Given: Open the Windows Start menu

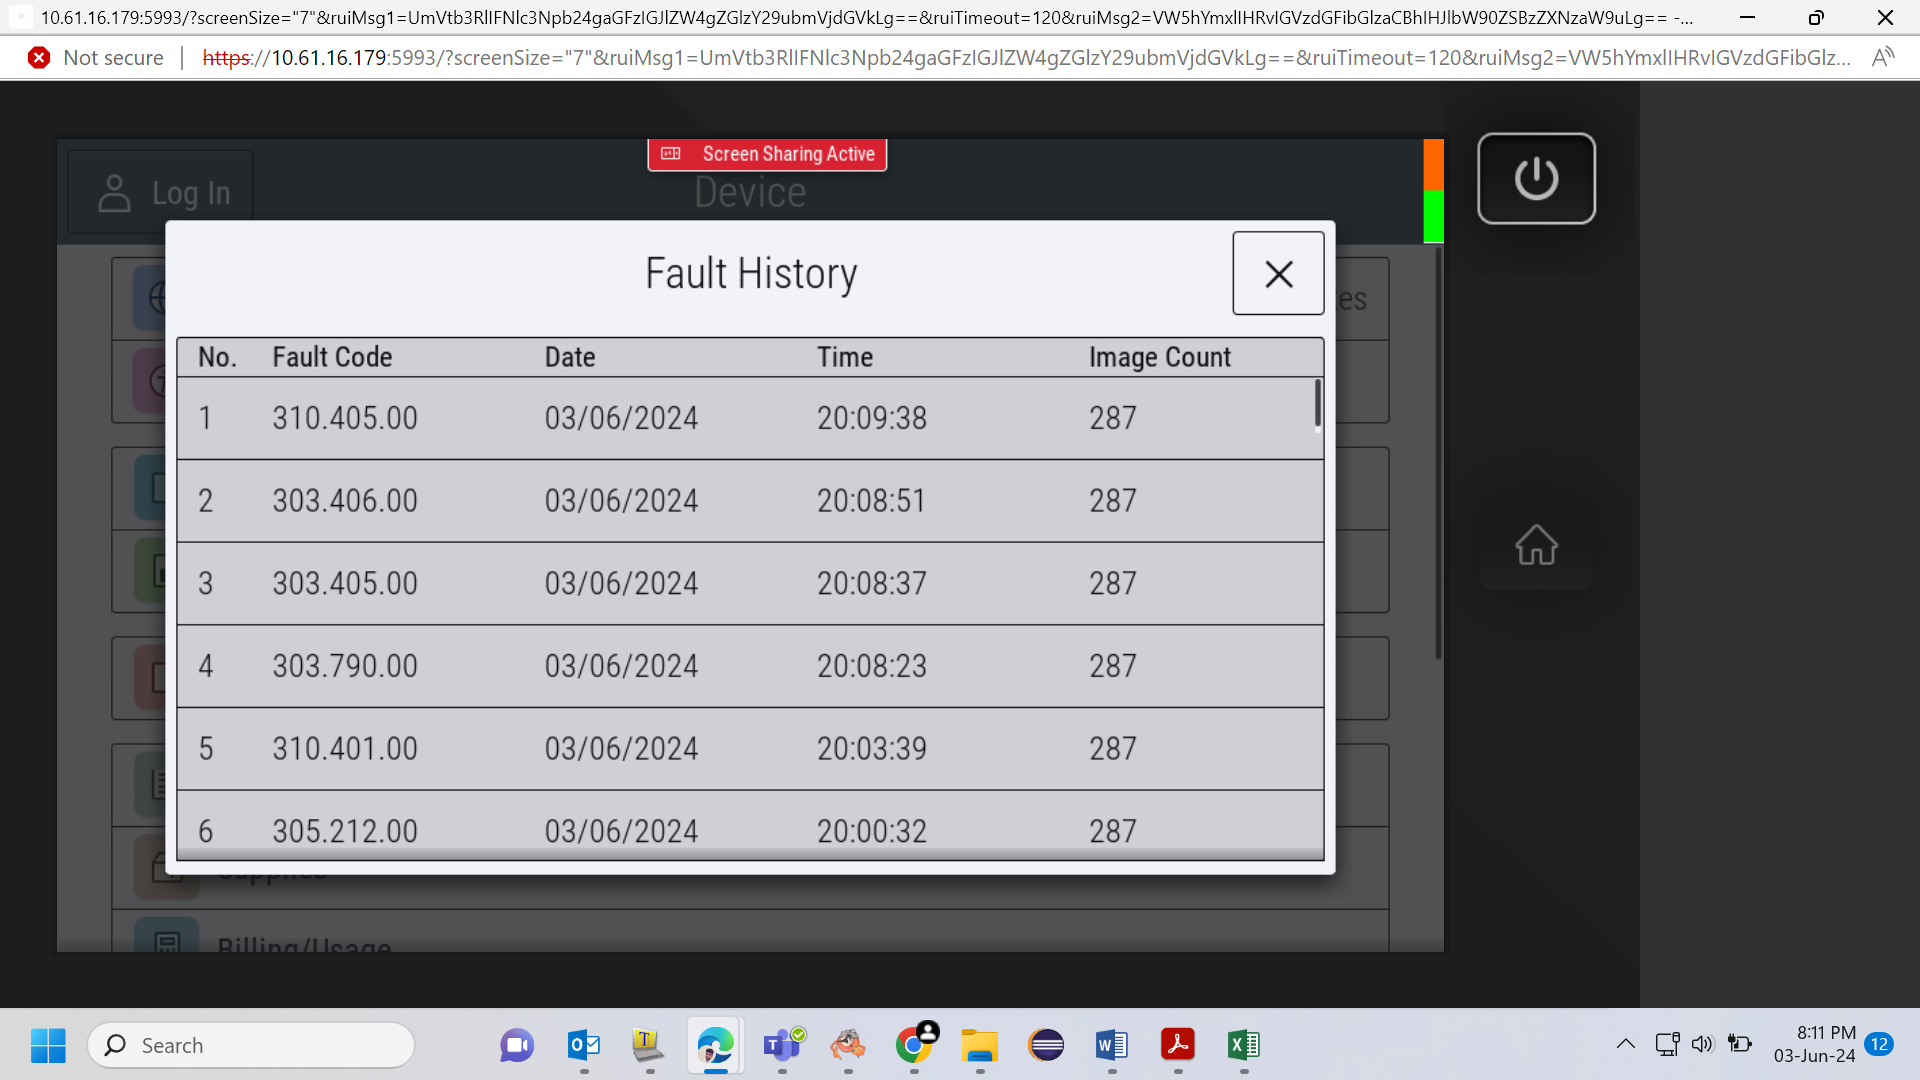Looking at the screenshot, I should (48, 1046).
